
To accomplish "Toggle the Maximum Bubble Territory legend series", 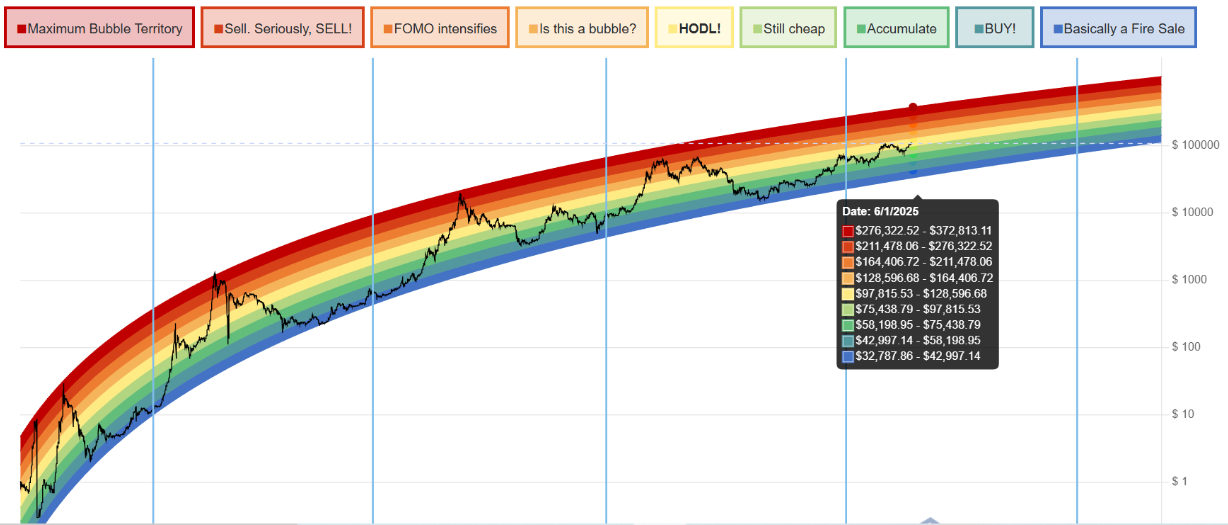I will point(99,28).
